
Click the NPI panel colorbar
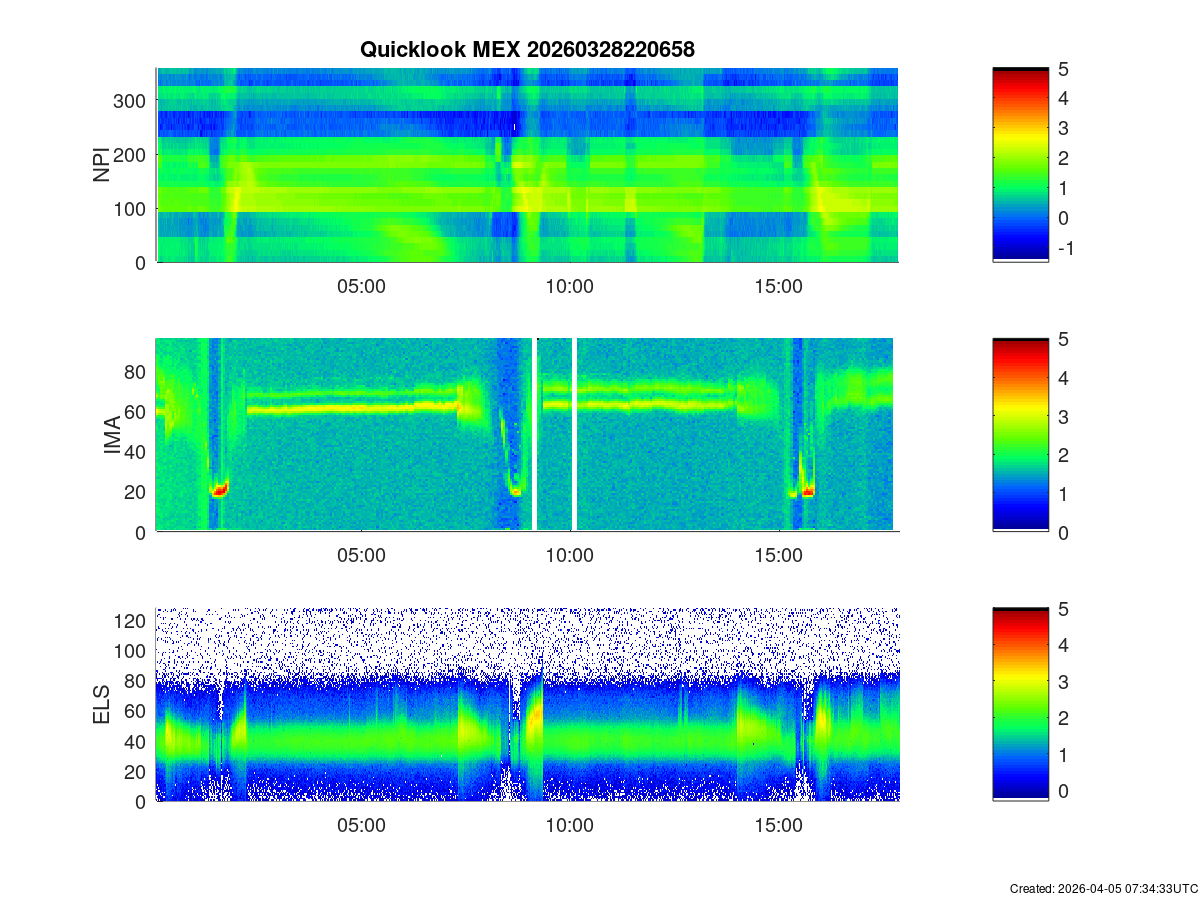[x=1020, y=165]
